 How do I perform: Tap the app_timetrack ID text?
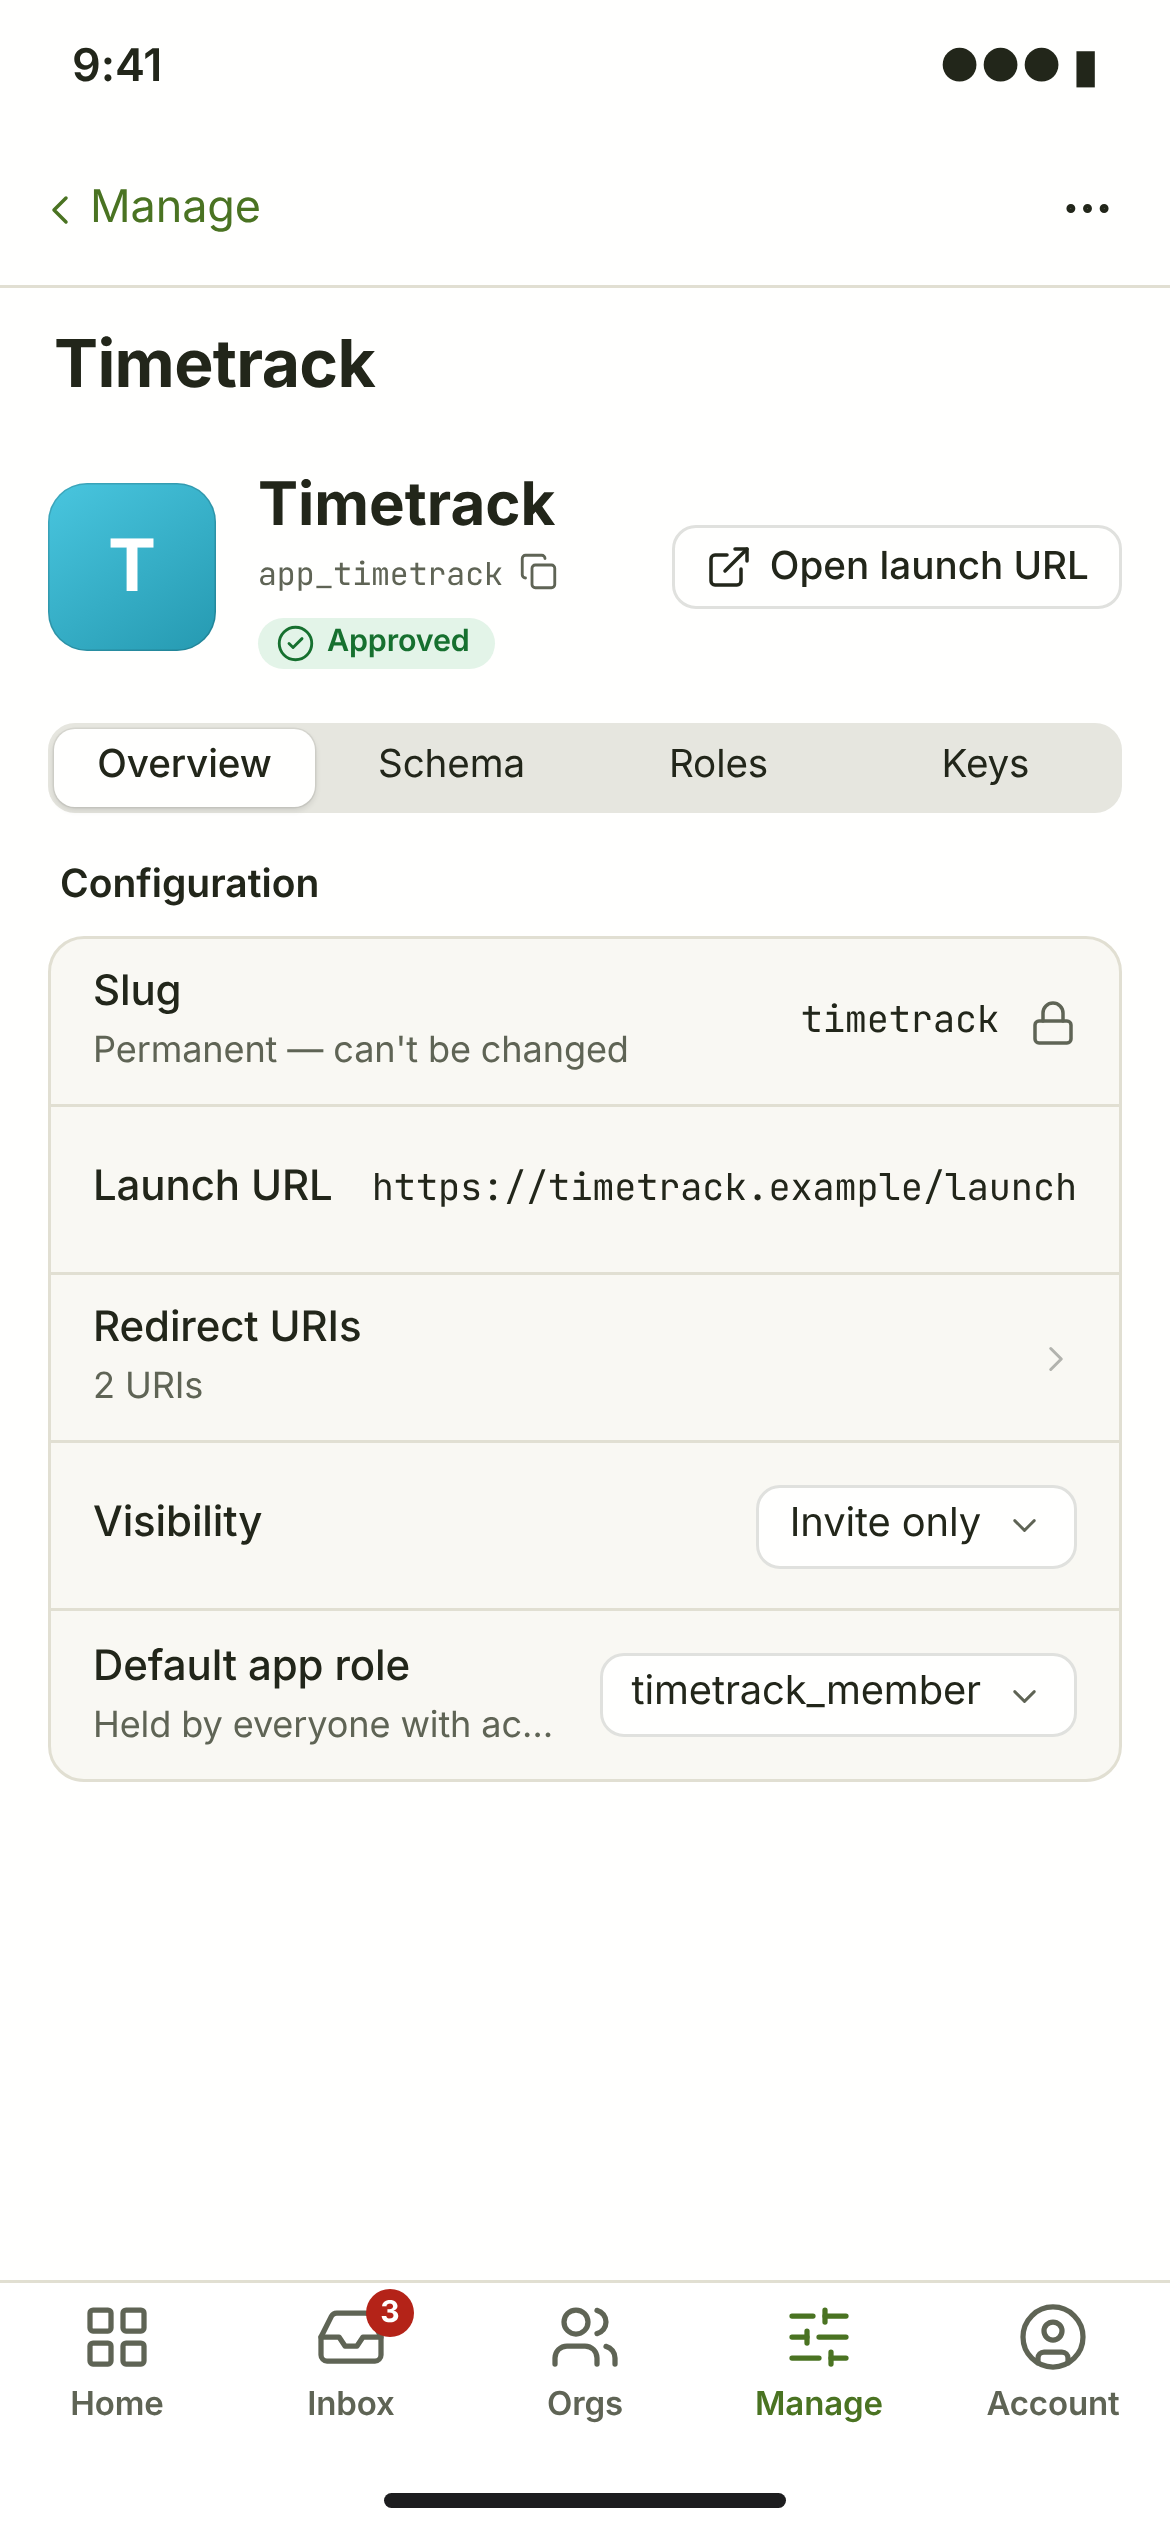pos(380,574)
